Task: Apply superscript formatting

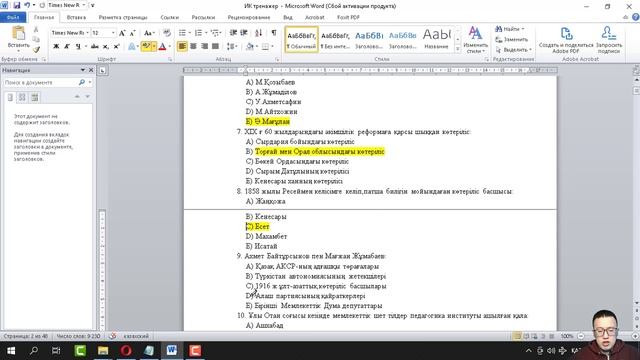Action: 116,47
